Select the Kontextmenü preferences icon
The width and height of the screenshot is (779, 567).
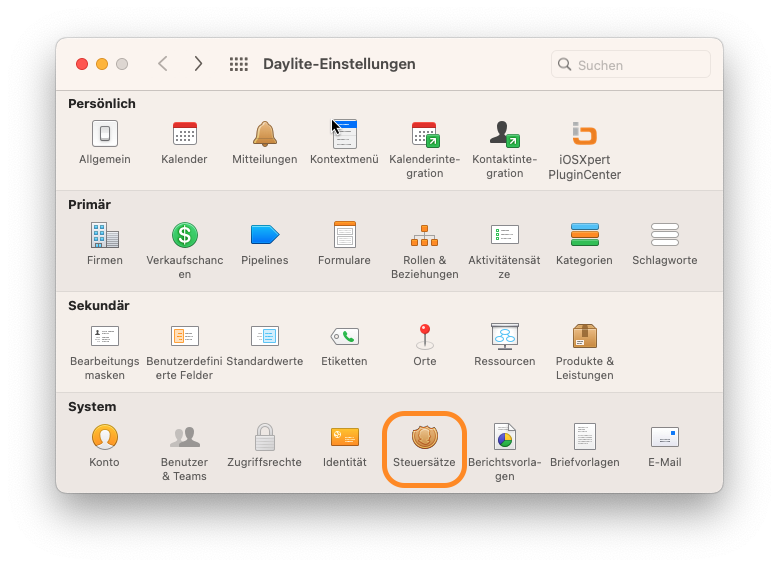click(x=344, y=134)
